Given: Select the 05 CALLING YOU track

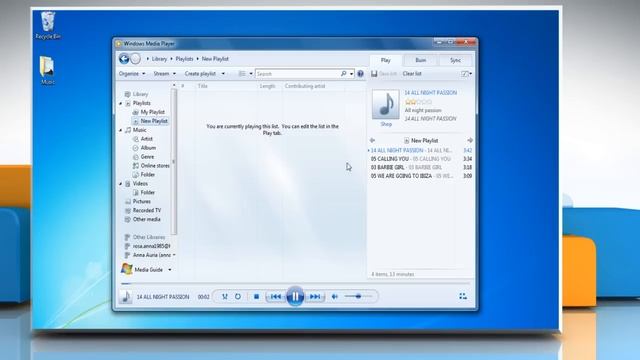Looking at the screenshot, I should click(x=421, y=159).
